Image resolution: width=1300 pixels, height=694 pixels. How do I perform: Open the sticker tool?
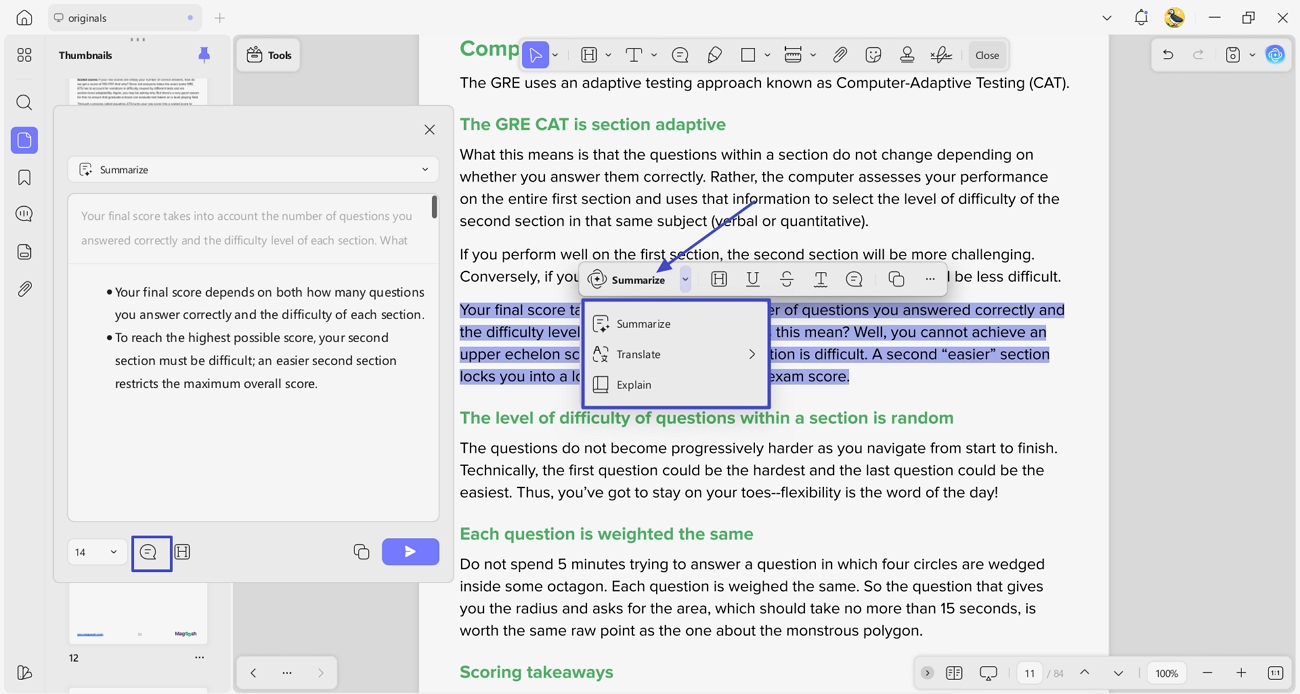(x=873, y=55)
